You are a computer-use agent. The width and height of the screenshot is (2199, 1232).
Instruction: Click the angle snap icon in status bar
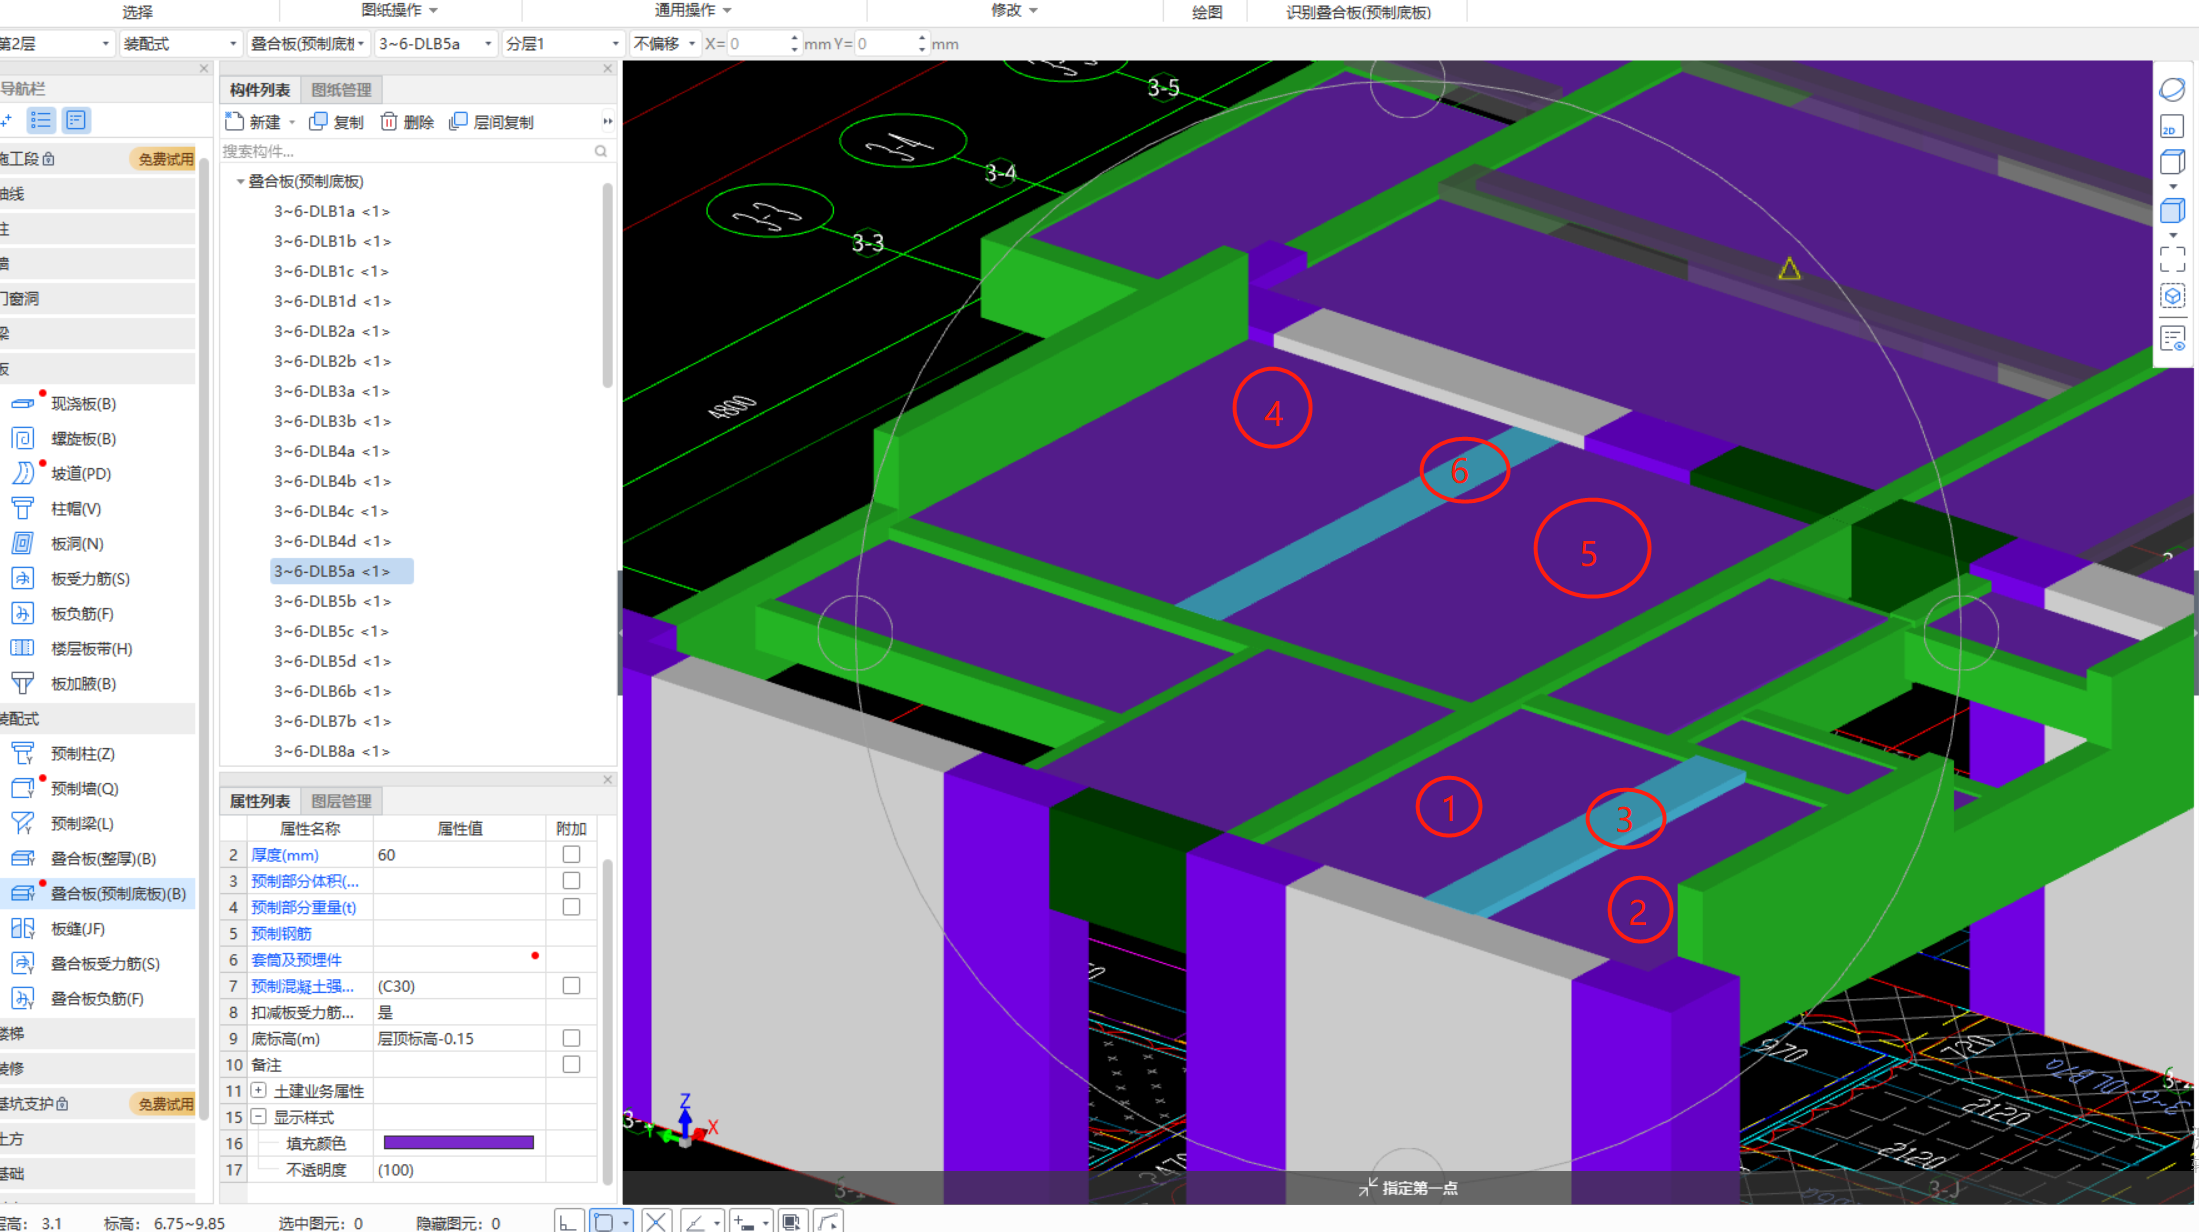click(695, 1221)
